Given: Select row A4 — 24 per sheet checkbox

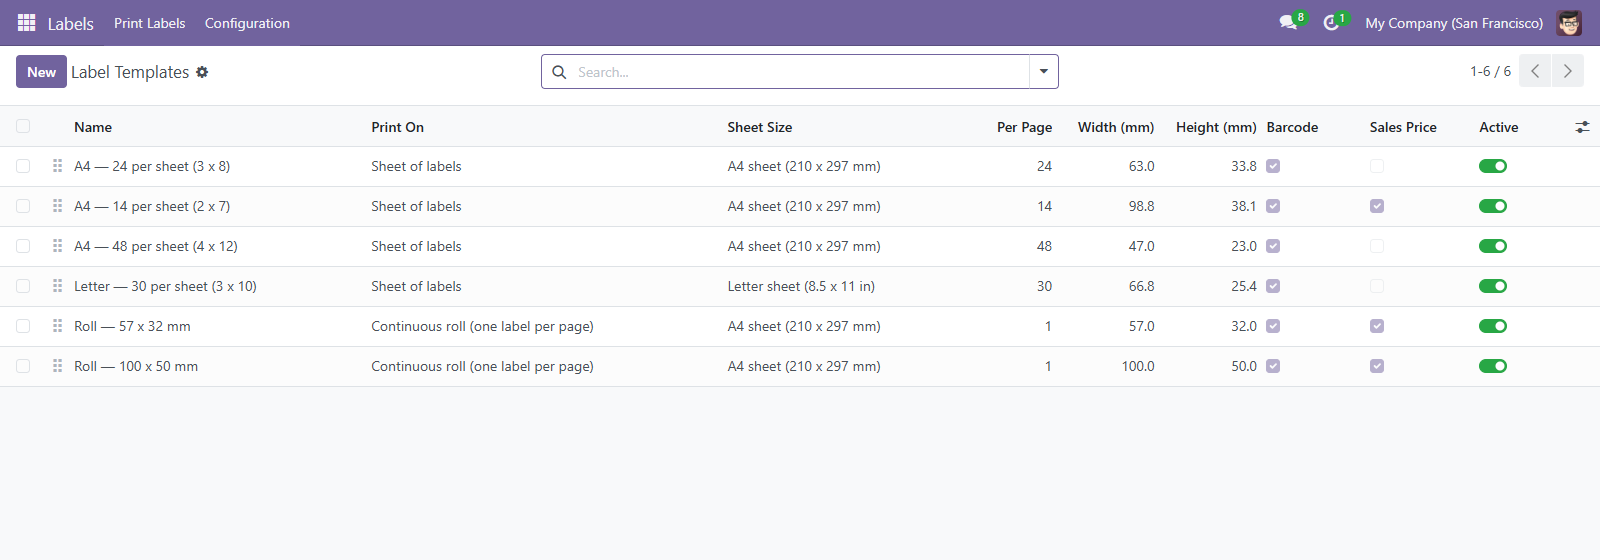Looking at the screenshot, I should (23, 166).
